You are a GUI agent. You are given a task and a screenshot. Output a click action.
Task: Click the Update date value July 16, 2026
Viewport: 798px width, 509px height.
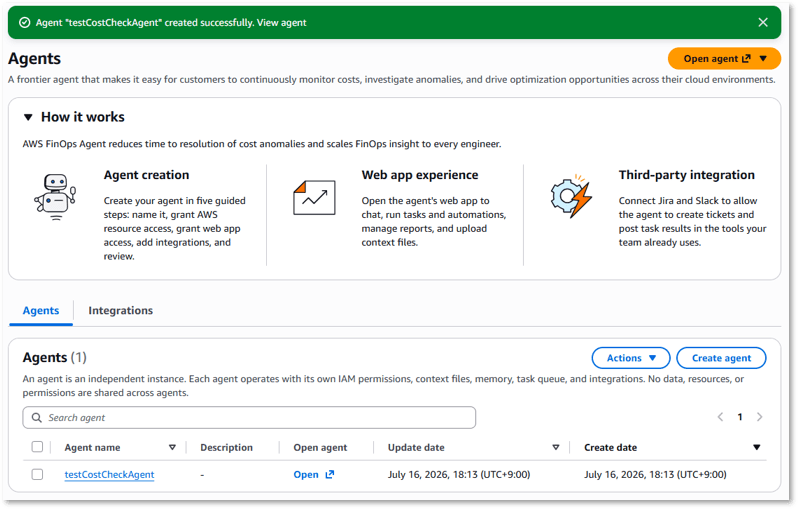459,474
